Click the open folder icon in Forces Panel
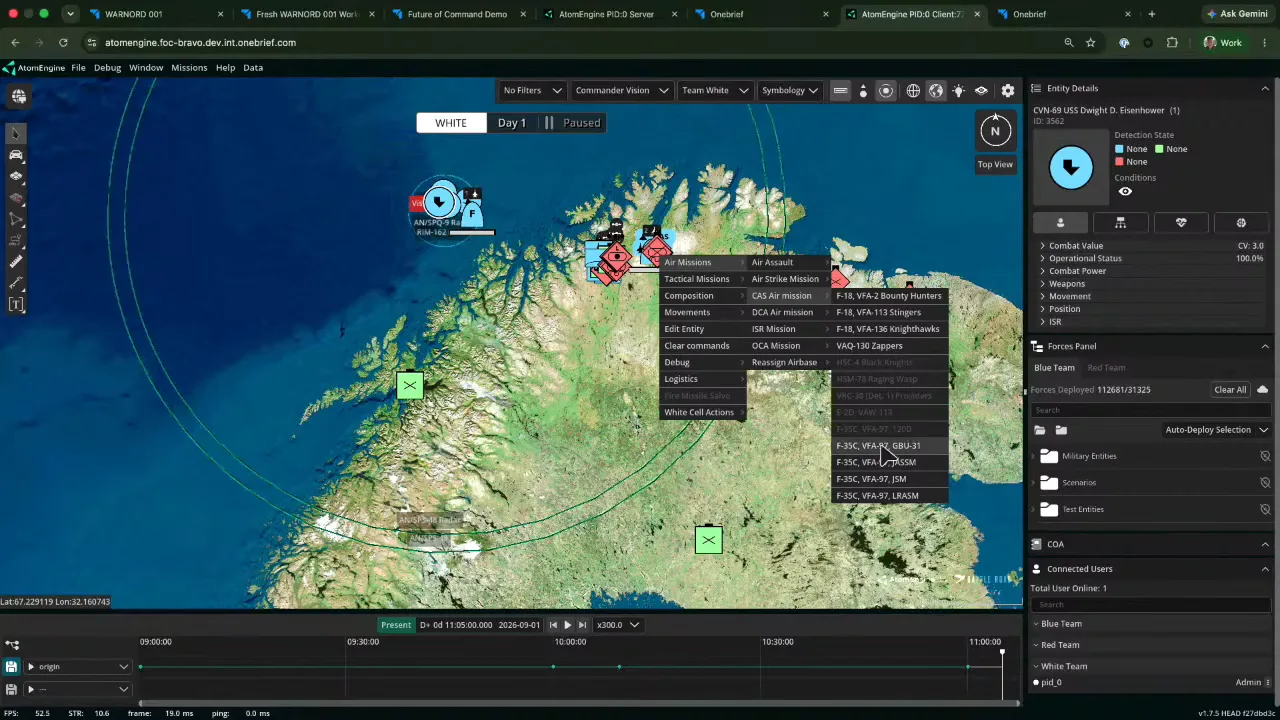The height and width of the screenshot is (720, 1280). coord(1040,430)
